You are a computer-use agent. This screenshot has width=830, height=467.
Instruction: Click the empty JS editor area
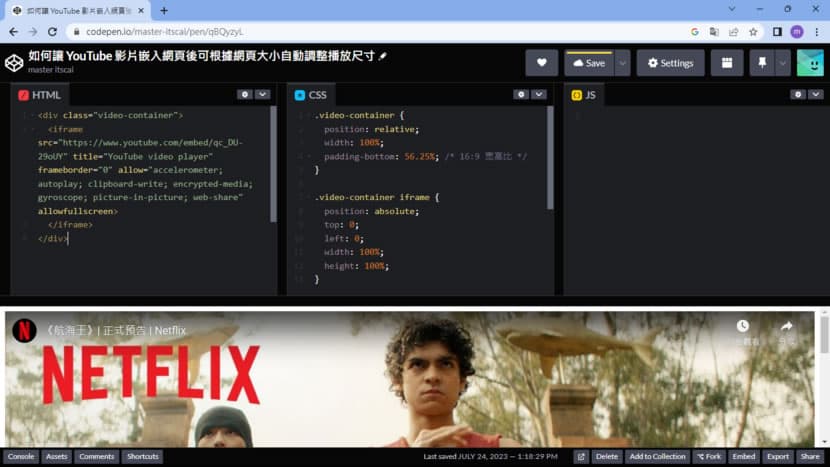pyautogui.click(x=696, y=200)
